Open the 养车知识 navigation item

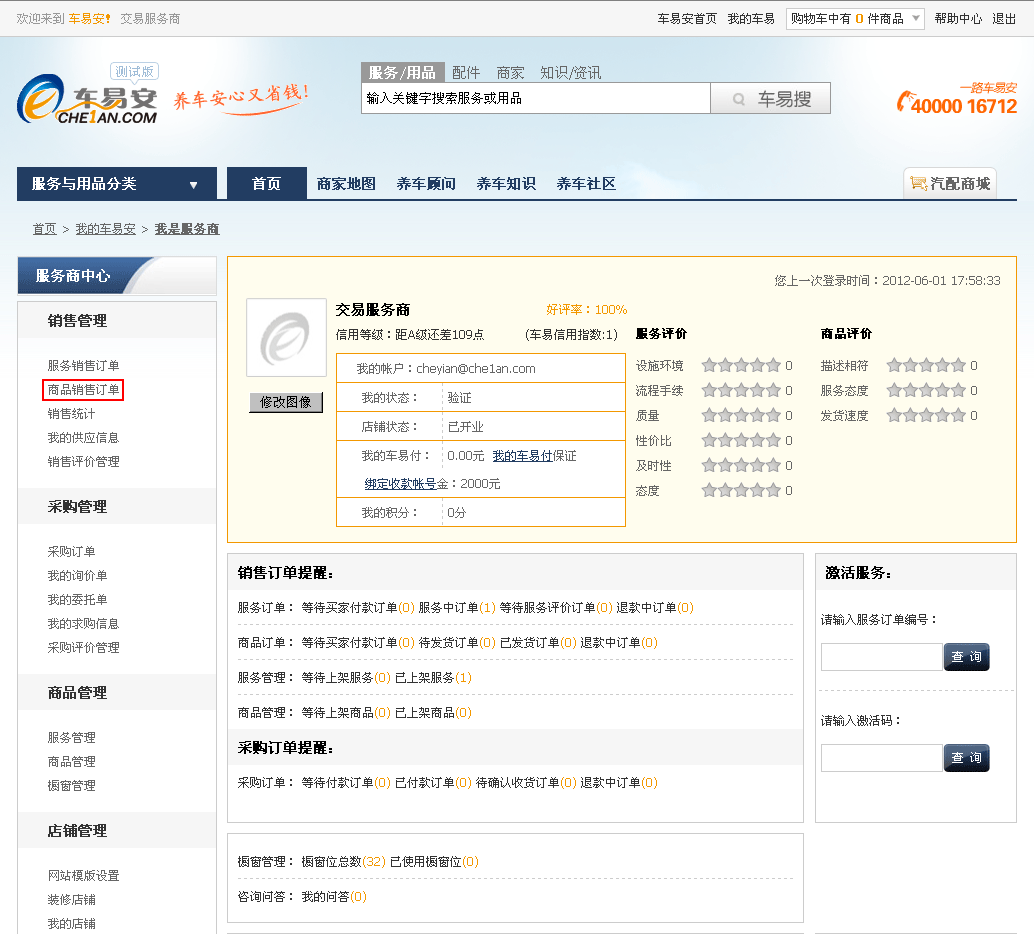(506, 183)
